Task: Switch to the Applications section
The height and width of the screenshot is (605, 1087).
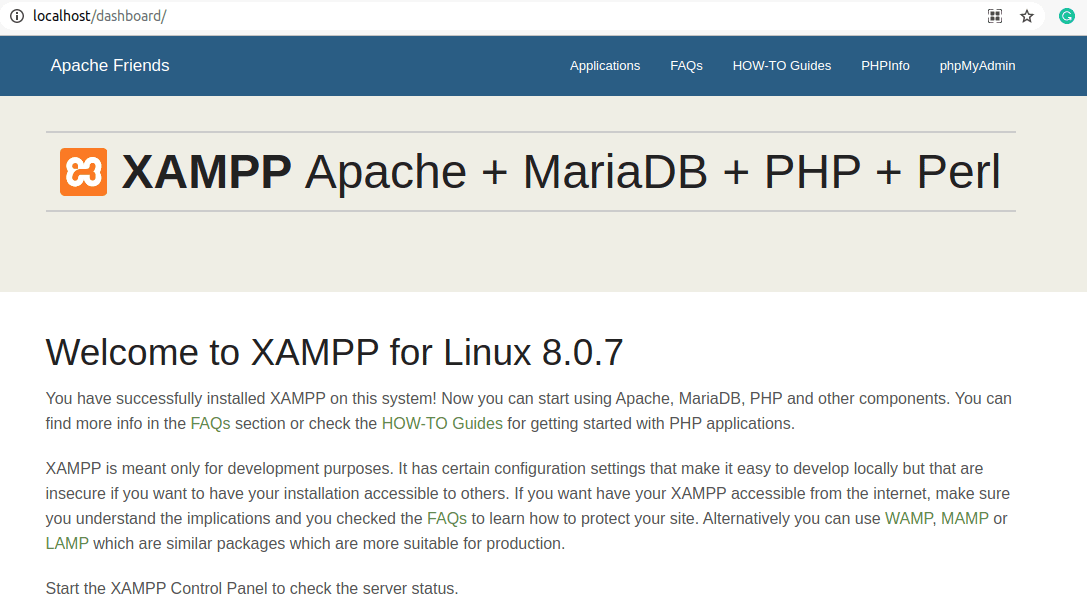Action: [605, 66]
